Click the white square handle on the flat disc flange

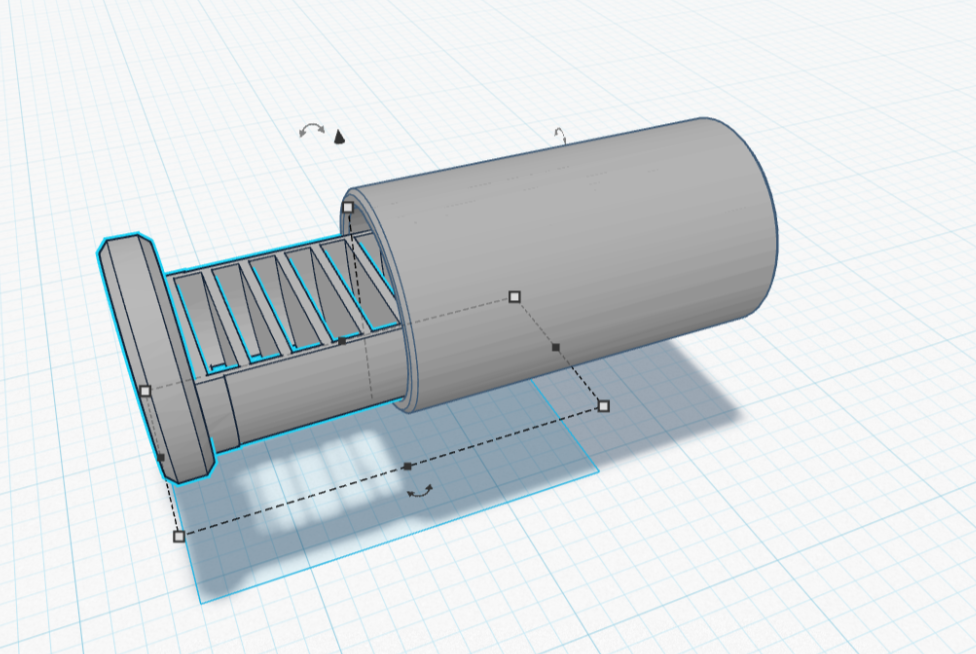[x=146, y=391]
